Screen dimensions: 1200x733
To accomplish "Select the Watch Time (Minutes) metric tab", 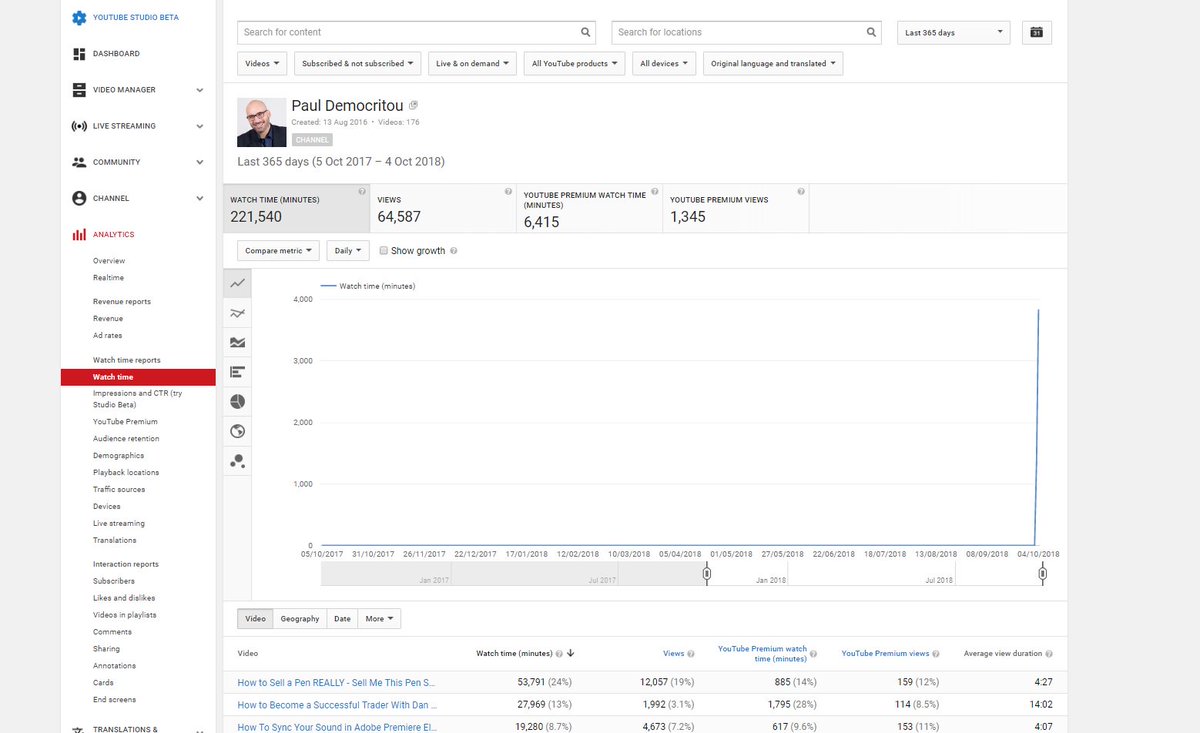I will [x=297, y=208].
